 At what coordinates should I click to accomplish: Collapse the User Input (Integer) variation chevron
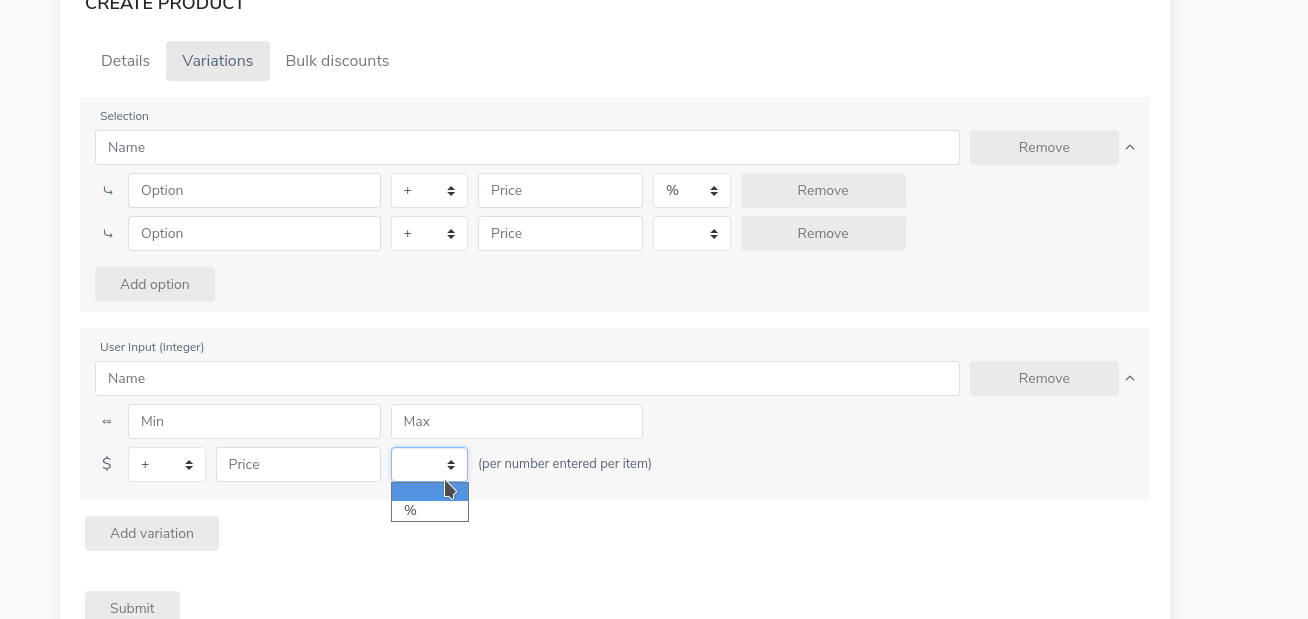point(1130,378)
